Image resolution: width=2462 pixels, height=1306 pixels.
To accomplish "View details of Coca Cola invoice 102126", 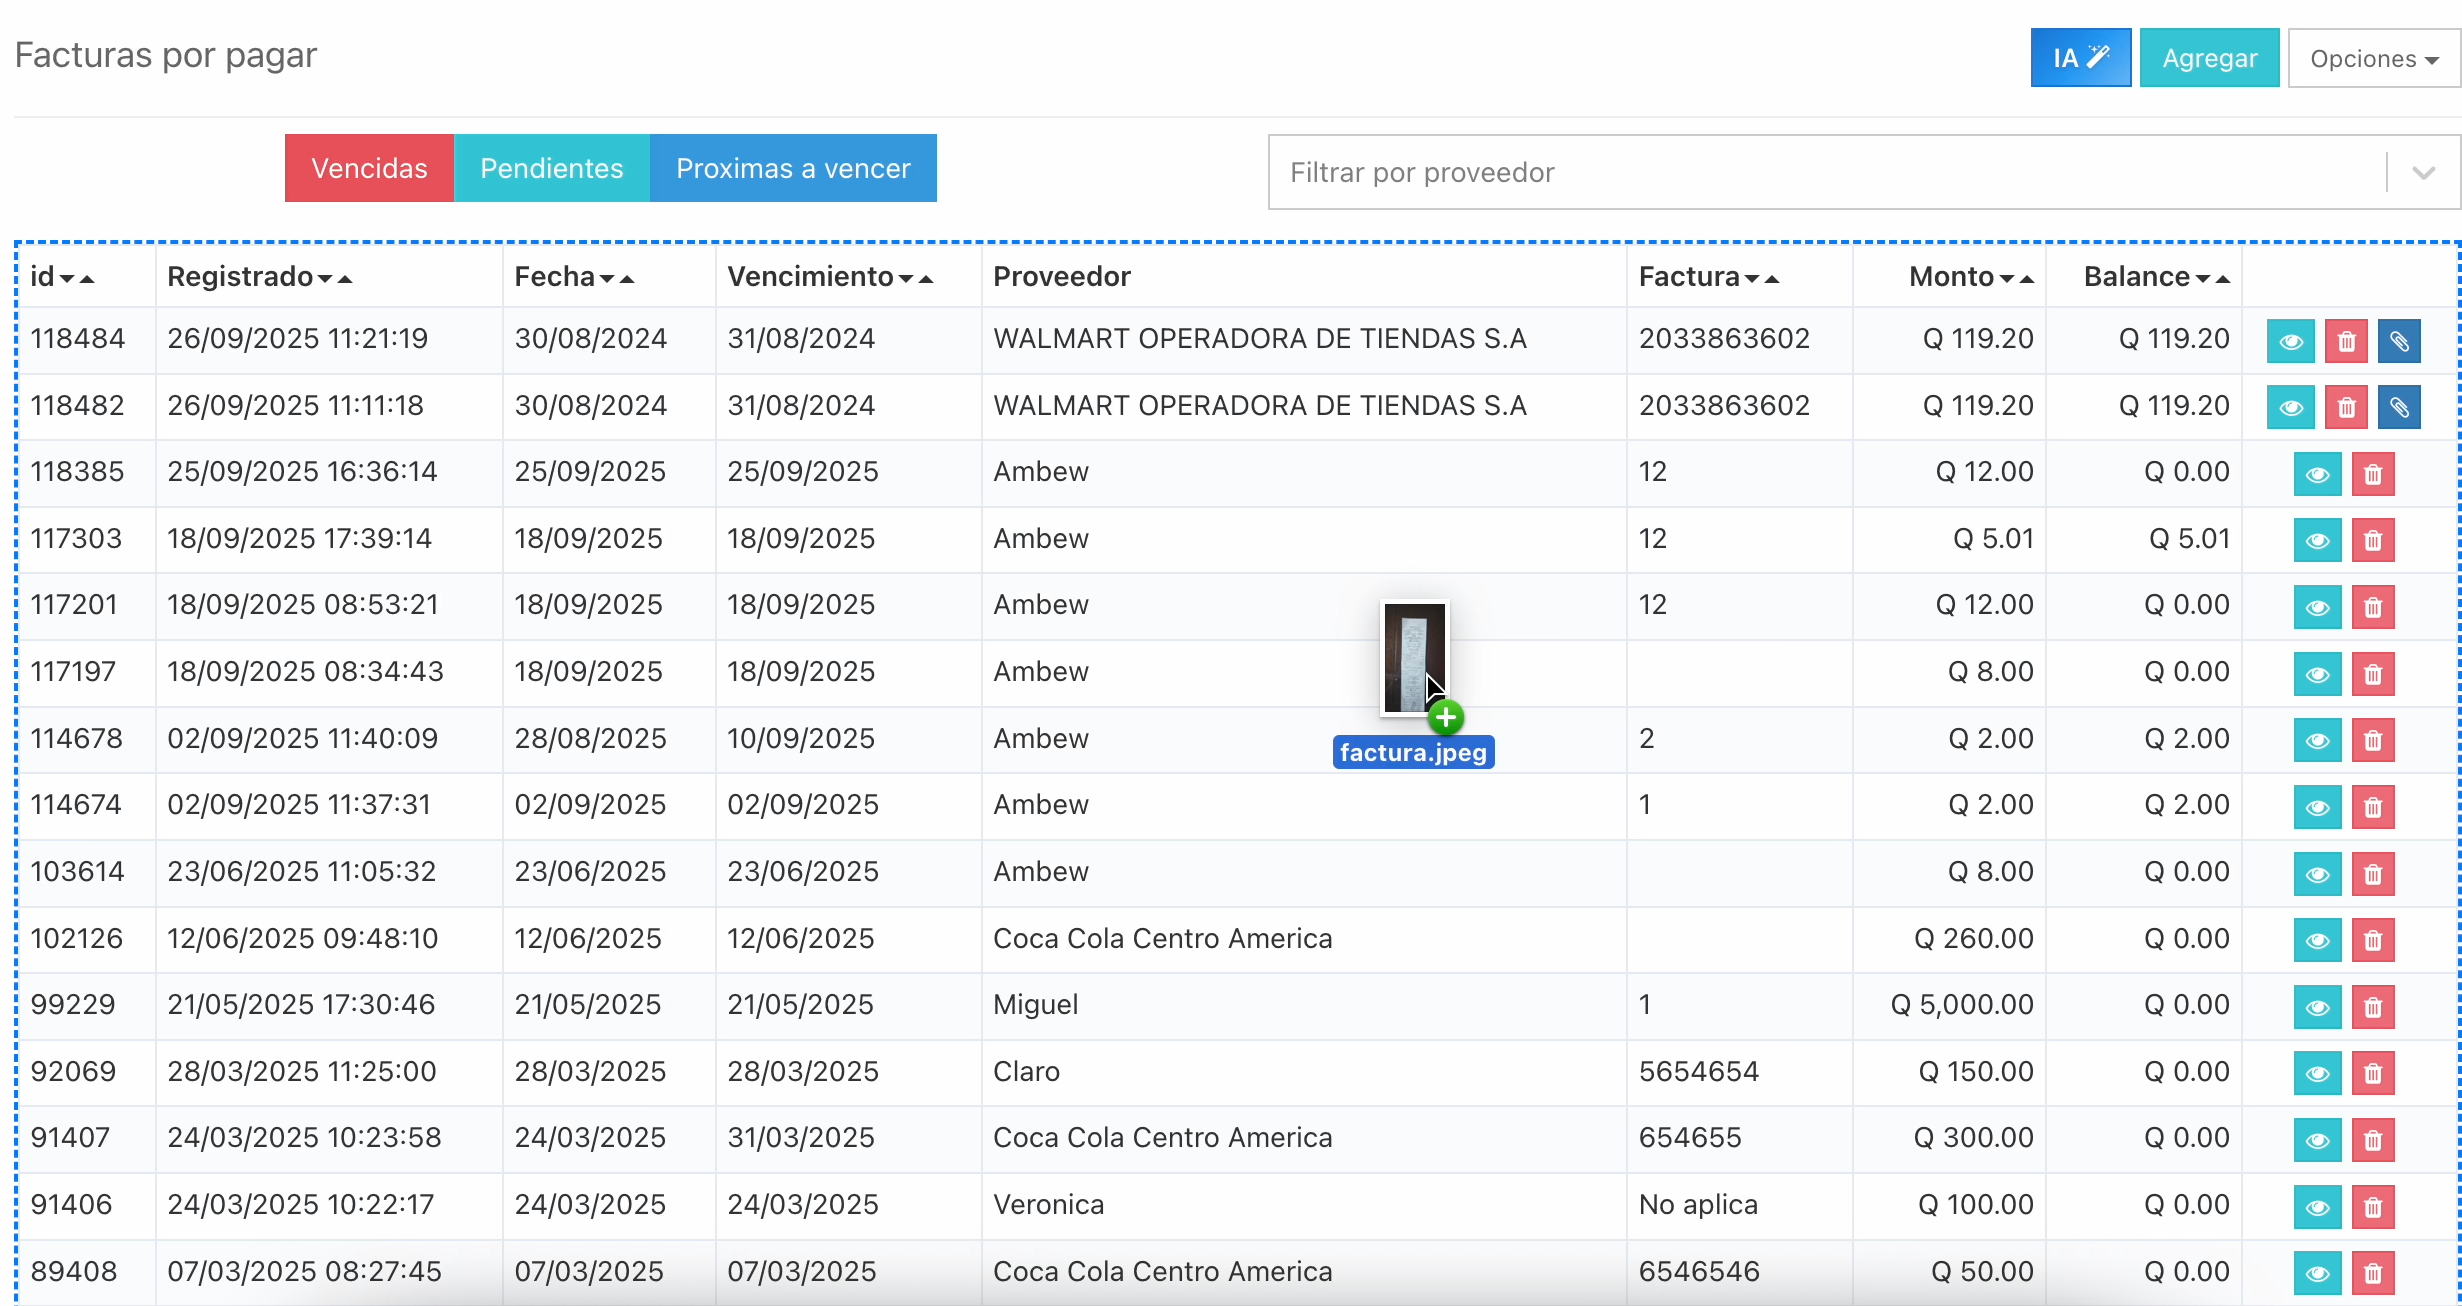I will click(2317, 941).
